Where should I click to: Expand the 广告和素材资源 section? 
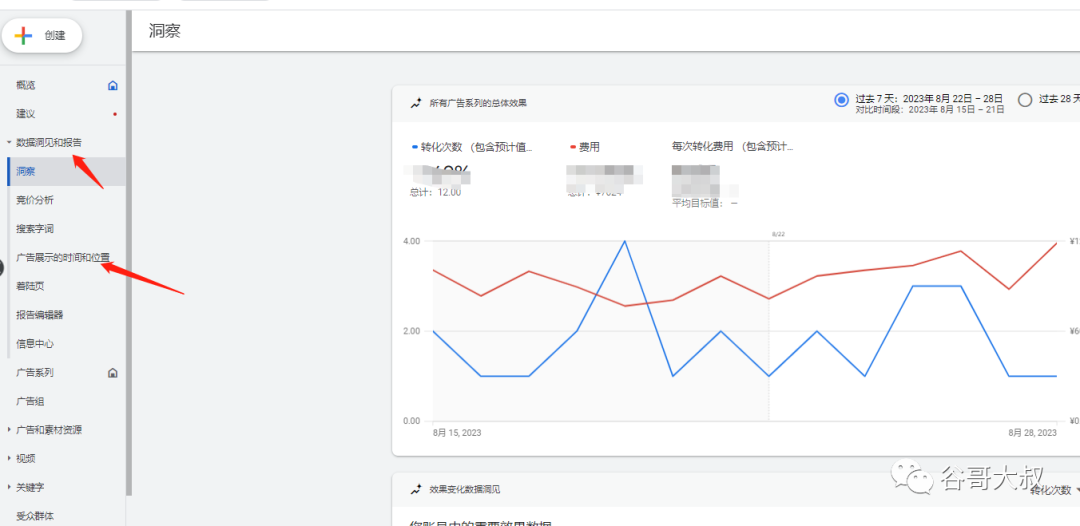click(9, 430)
